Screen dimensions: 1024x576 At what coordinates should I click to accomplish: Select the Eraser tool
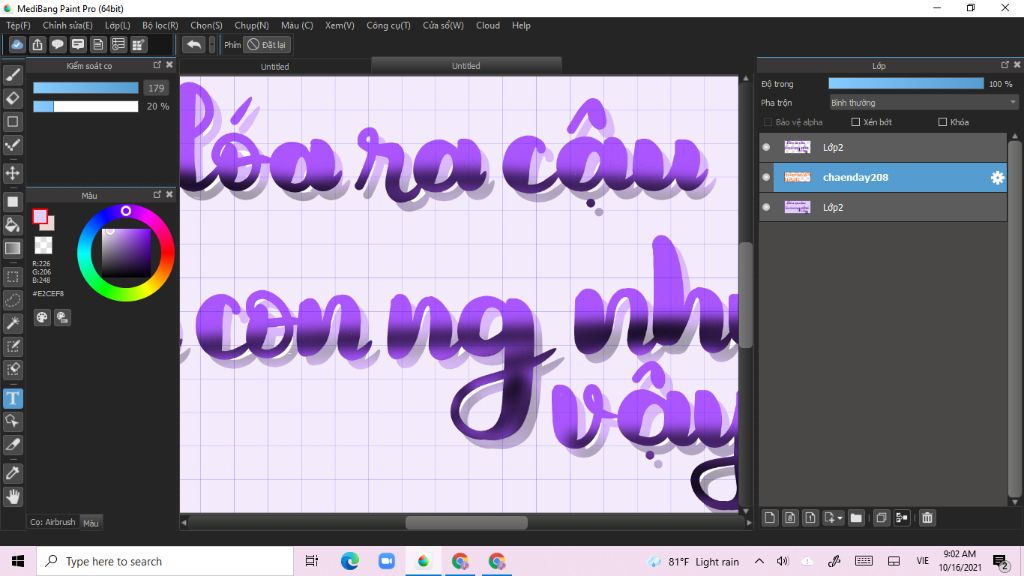(x=12, y=98)
